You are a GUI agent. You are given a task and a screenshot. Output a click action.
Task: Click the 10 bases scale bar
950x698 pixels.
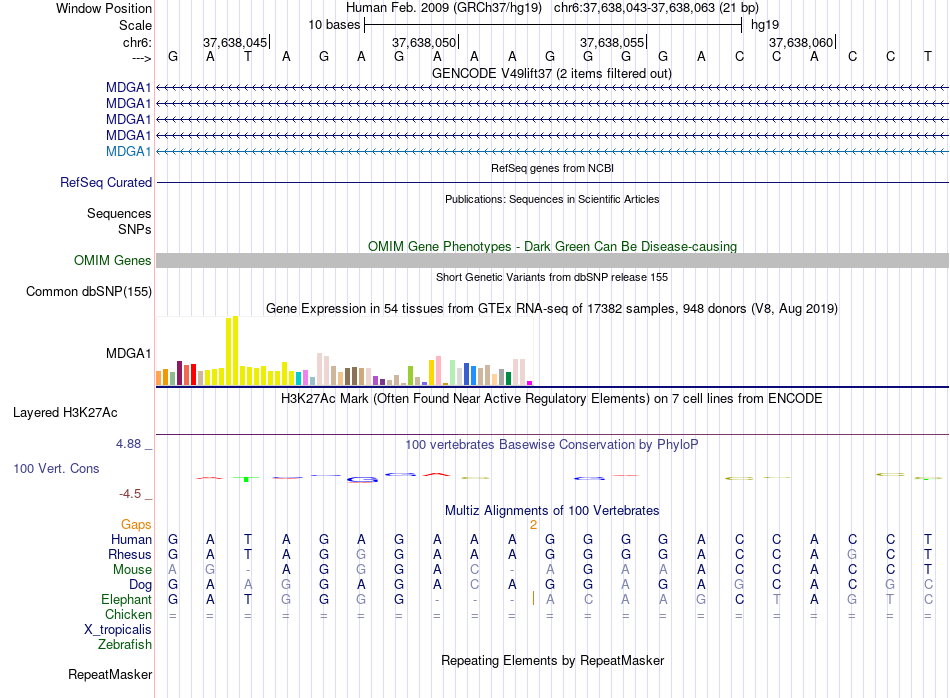[x=553, y=25]
